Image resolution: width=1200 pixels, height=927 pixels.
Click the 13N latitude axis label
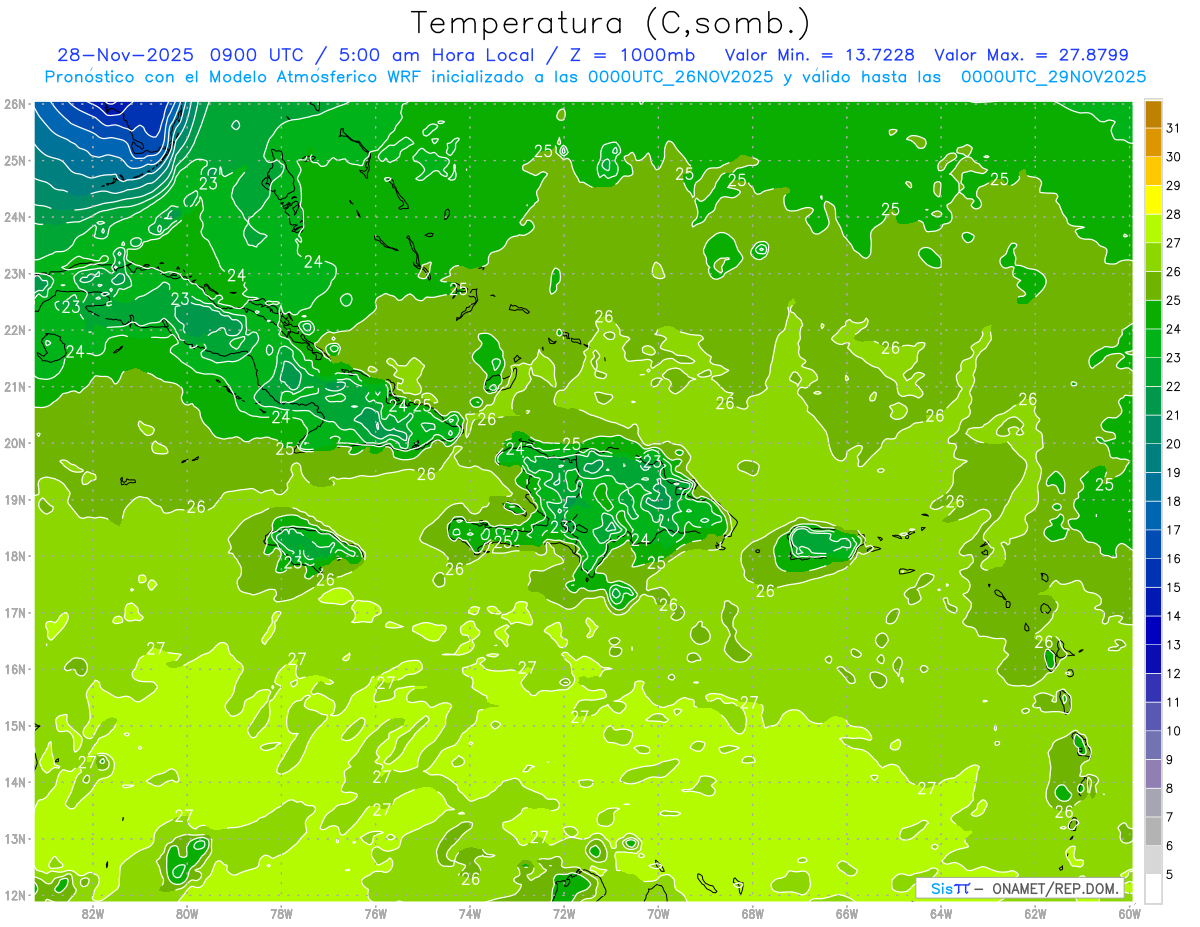tap(15, 838)
